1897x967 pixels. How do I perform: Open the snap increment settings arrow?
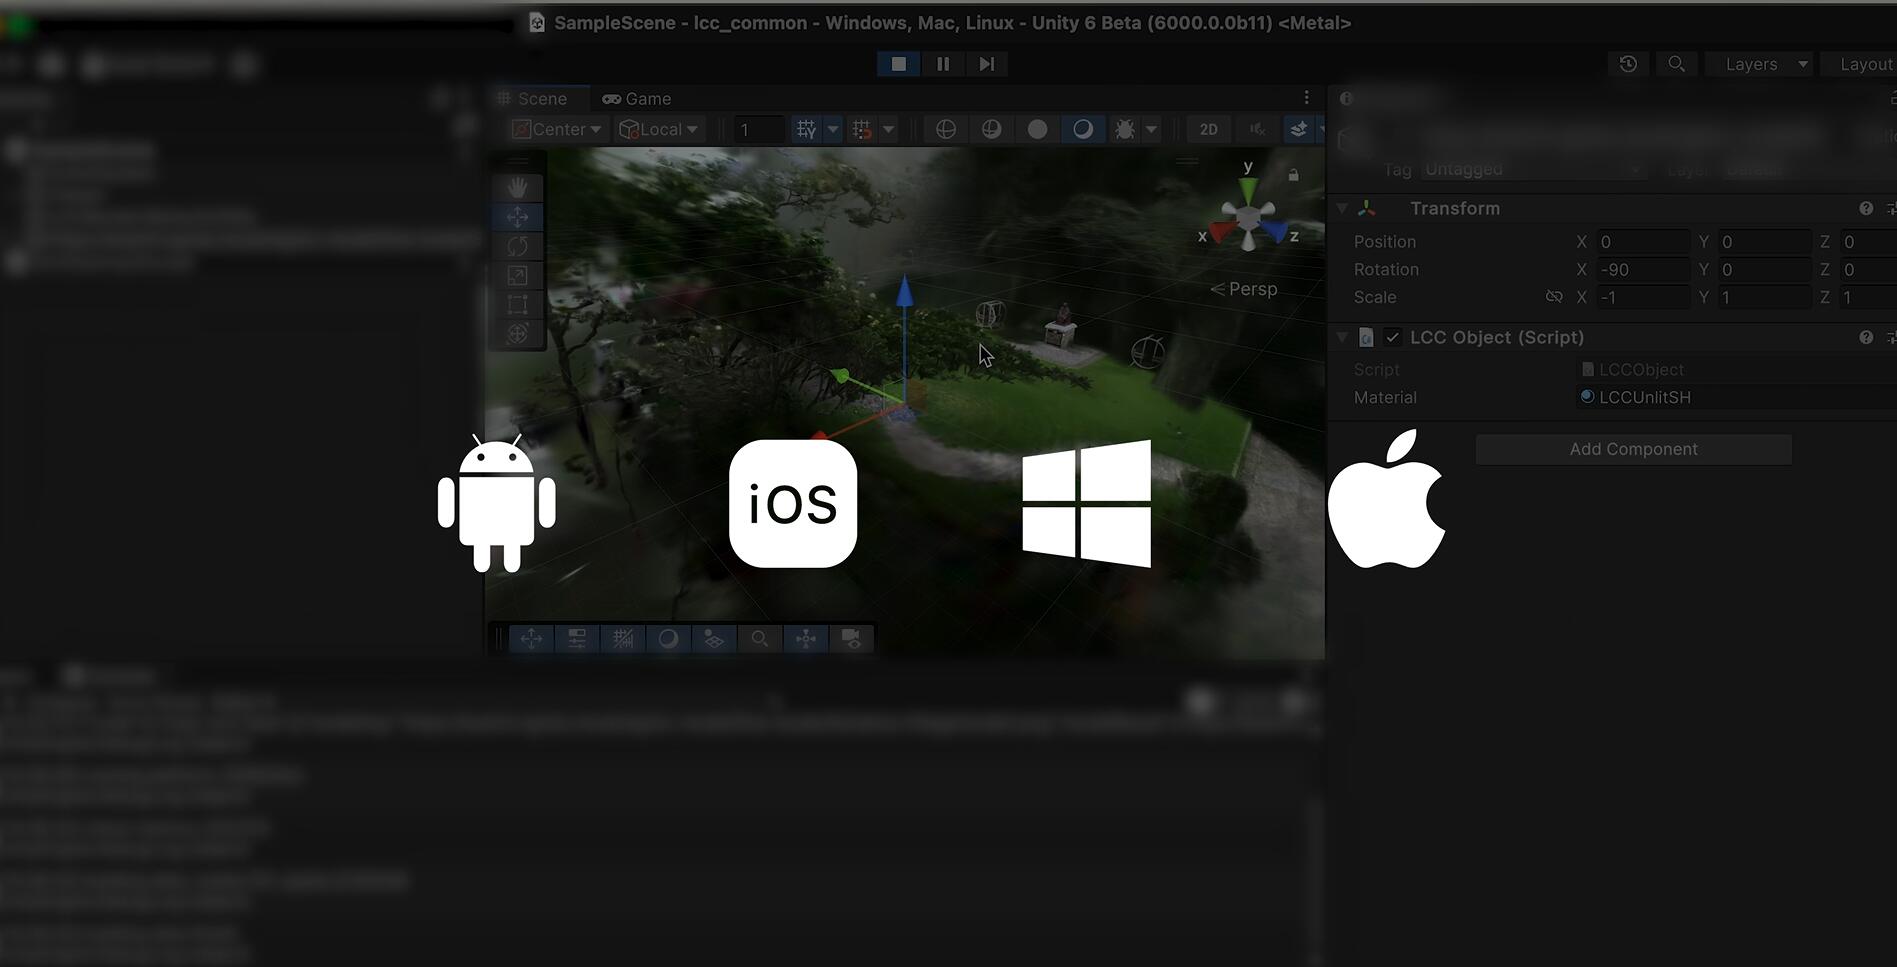(888, 129)
